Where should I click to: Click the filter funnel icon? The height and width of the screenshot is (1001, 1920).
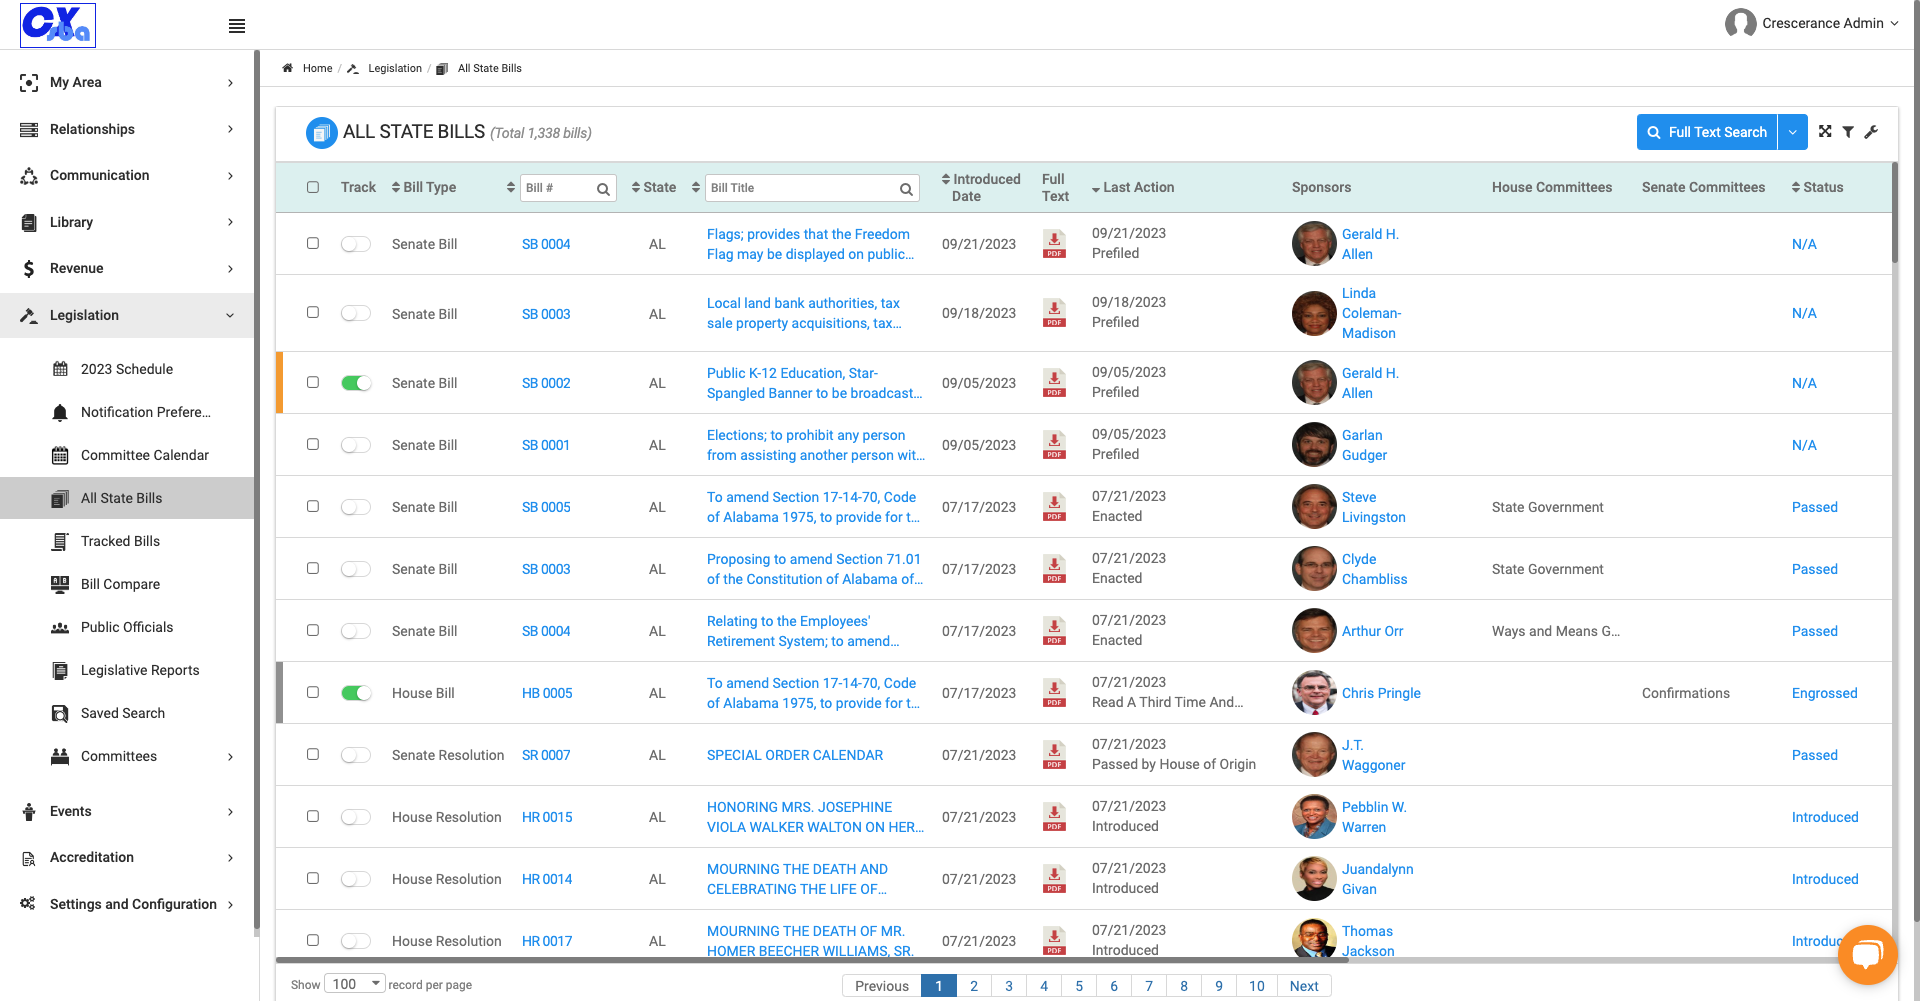pos(1848,132)
